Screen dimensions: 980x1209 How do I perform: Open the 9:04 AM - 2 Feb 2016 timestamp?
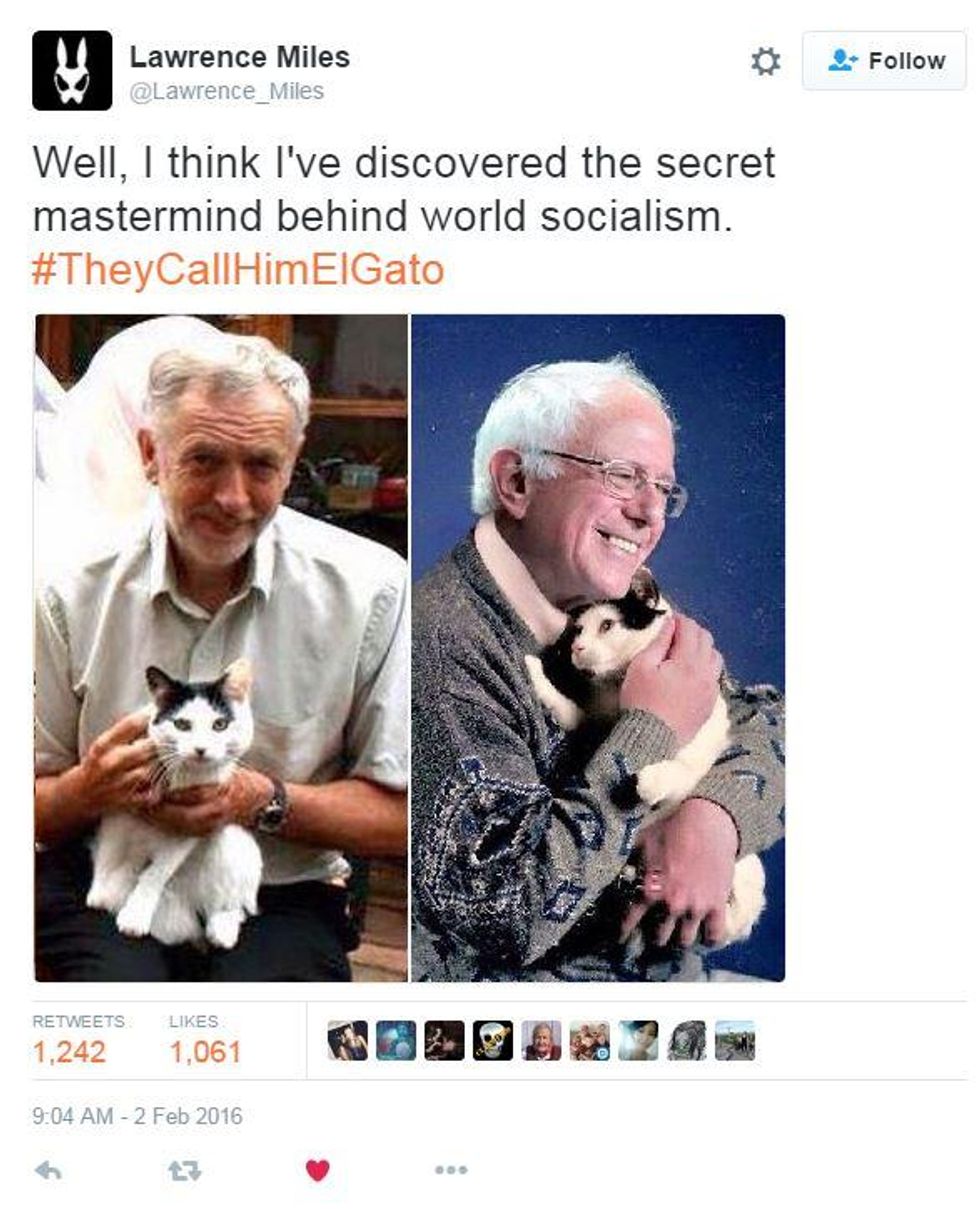137,1115
